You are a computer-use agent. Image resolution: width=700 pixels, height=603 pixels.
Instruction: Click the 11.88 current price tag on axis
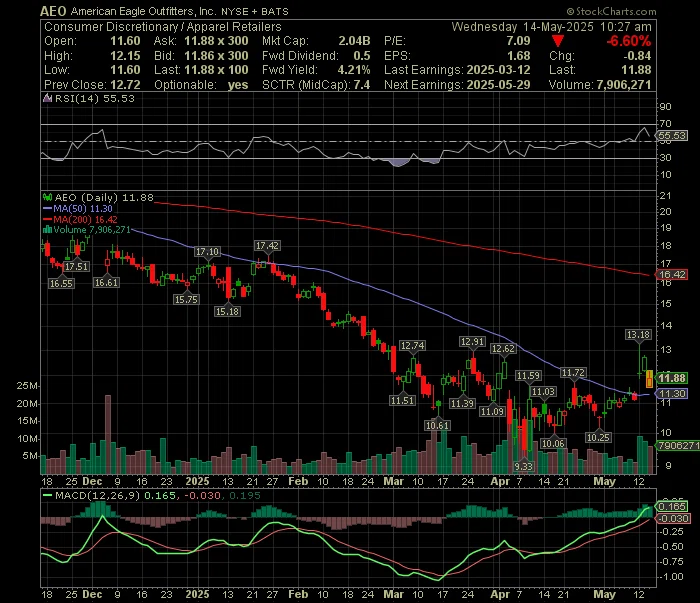click(x=671, y=378)
